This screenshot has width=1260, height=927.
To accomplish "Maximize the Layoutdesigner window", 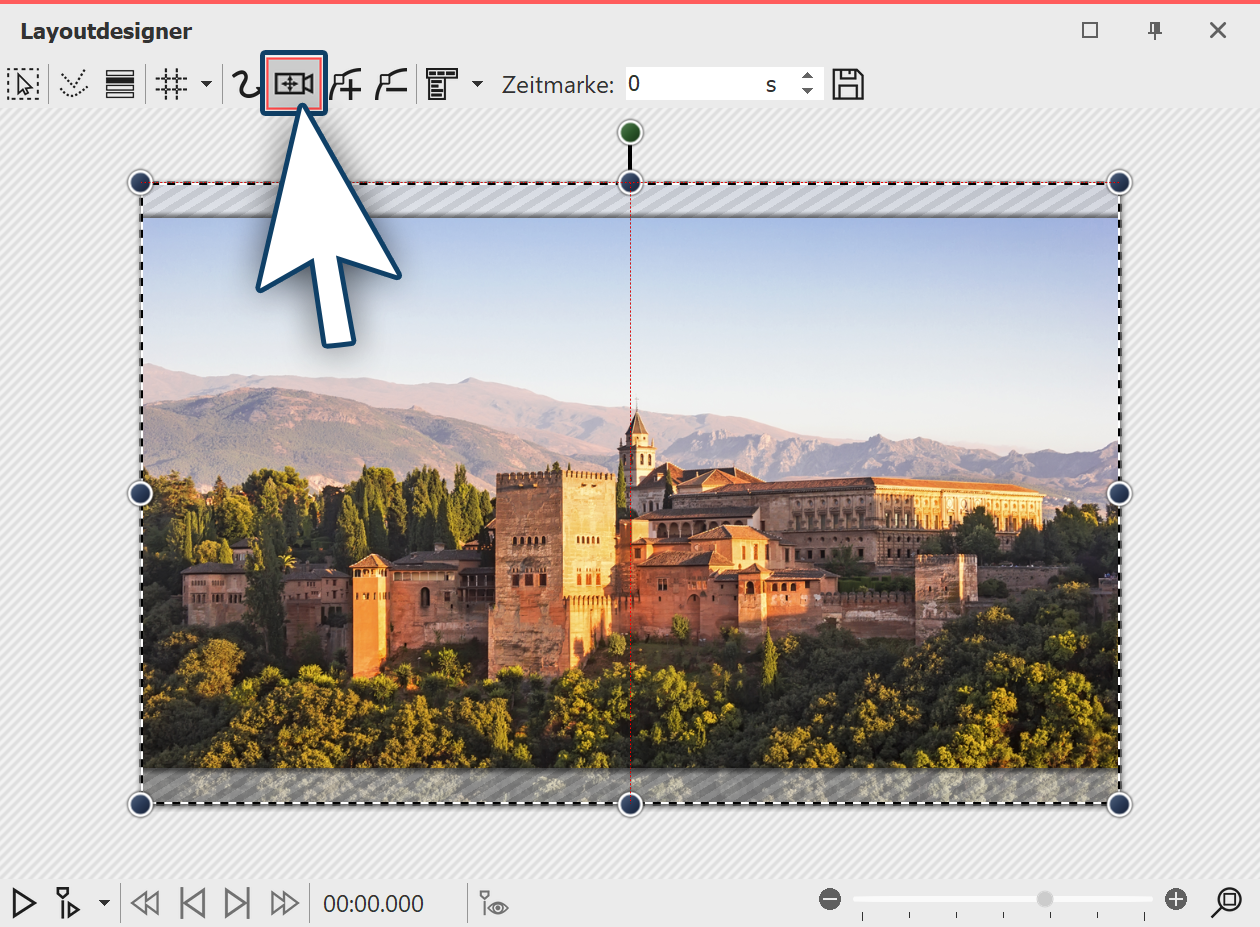I will (x=1088, y=31).
